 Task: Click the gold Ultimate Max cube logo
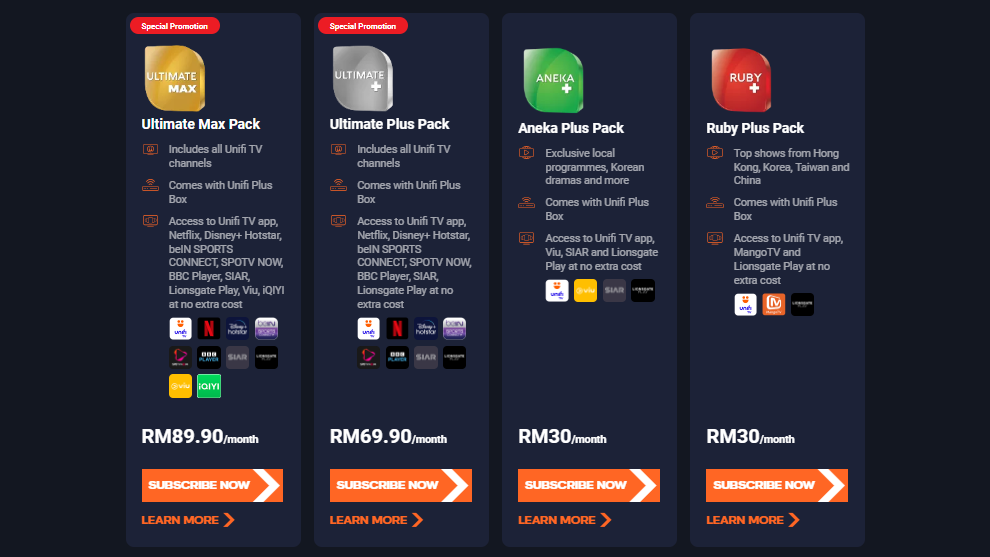tap(174, 78)
